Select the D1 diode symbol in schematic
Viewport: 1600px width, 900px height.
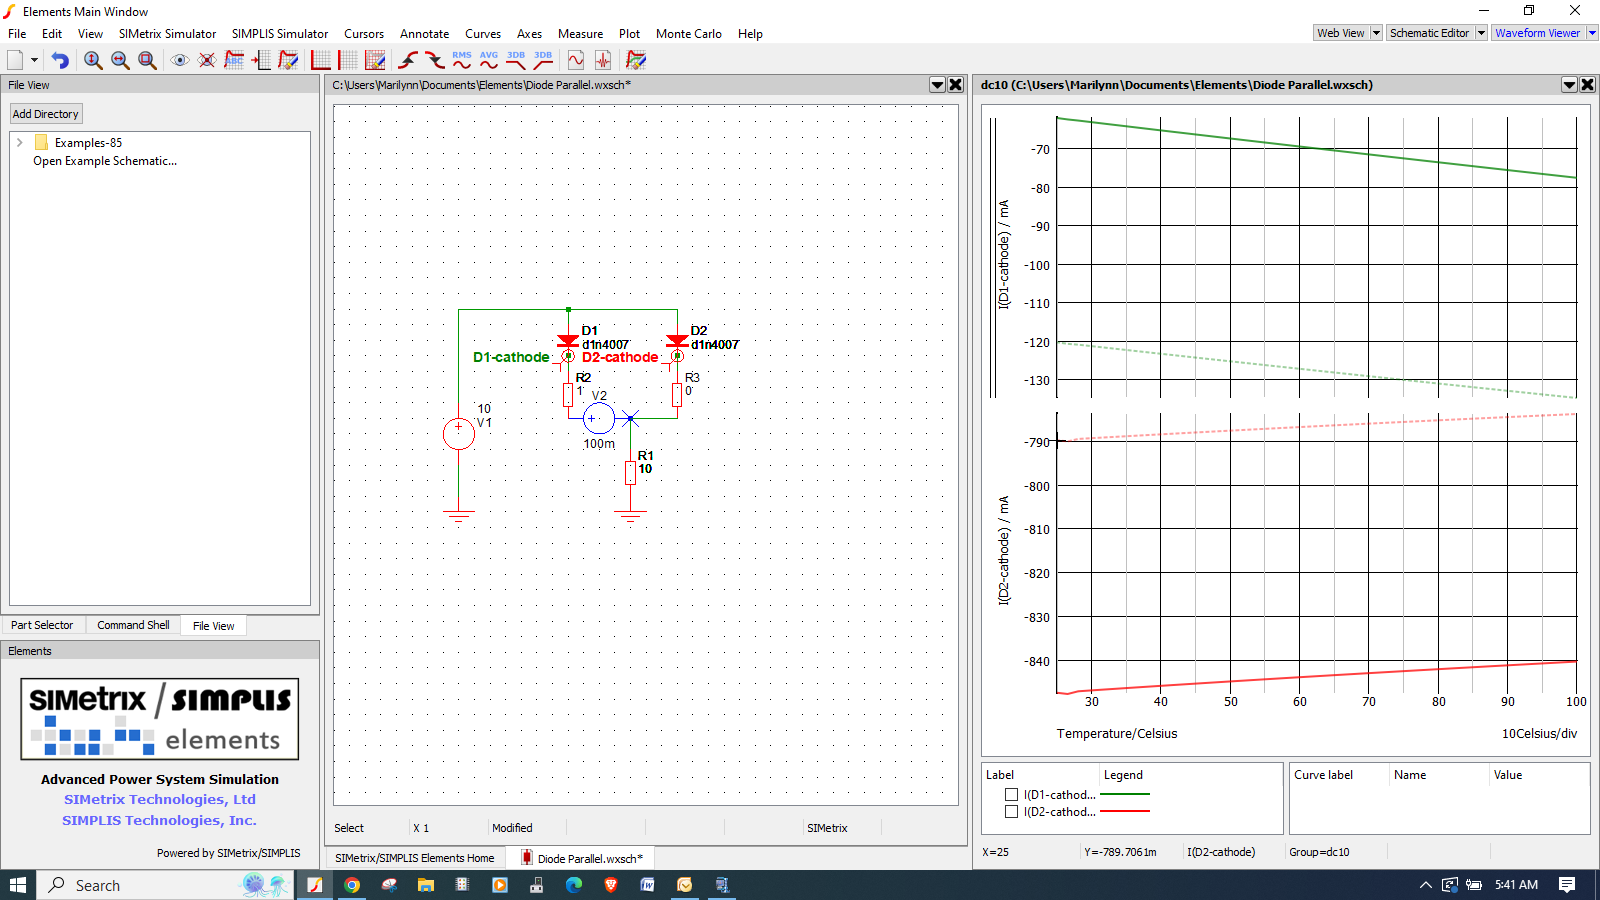point(568,341)
